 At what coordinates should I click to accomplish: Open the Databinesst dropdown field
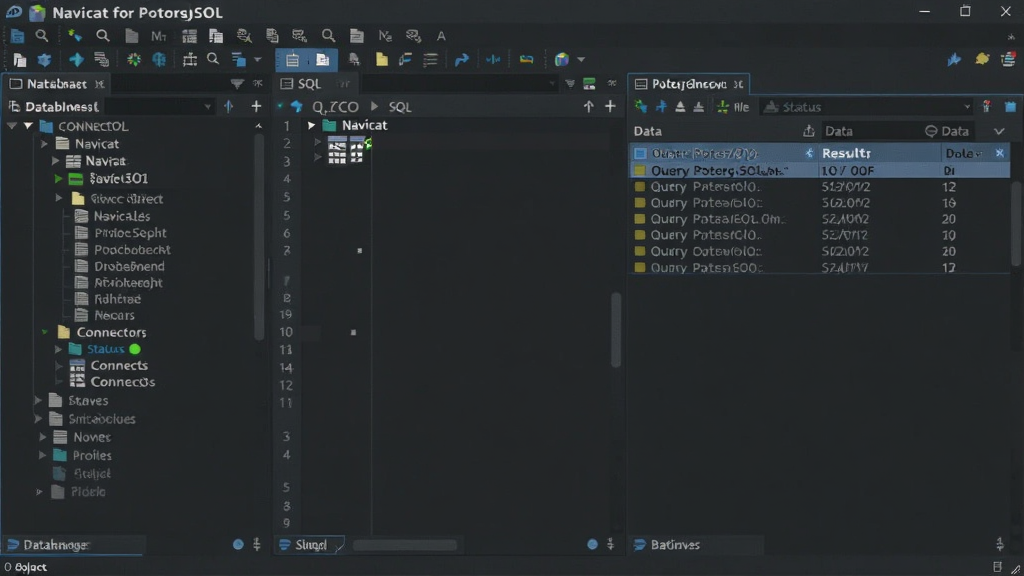click(x=160, y=106)
